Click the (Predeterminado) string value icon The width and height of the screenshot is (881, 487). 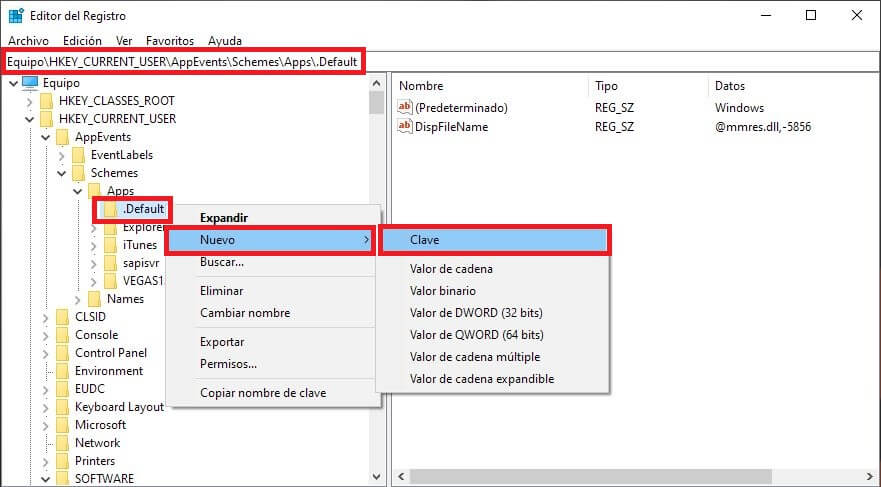405,107
